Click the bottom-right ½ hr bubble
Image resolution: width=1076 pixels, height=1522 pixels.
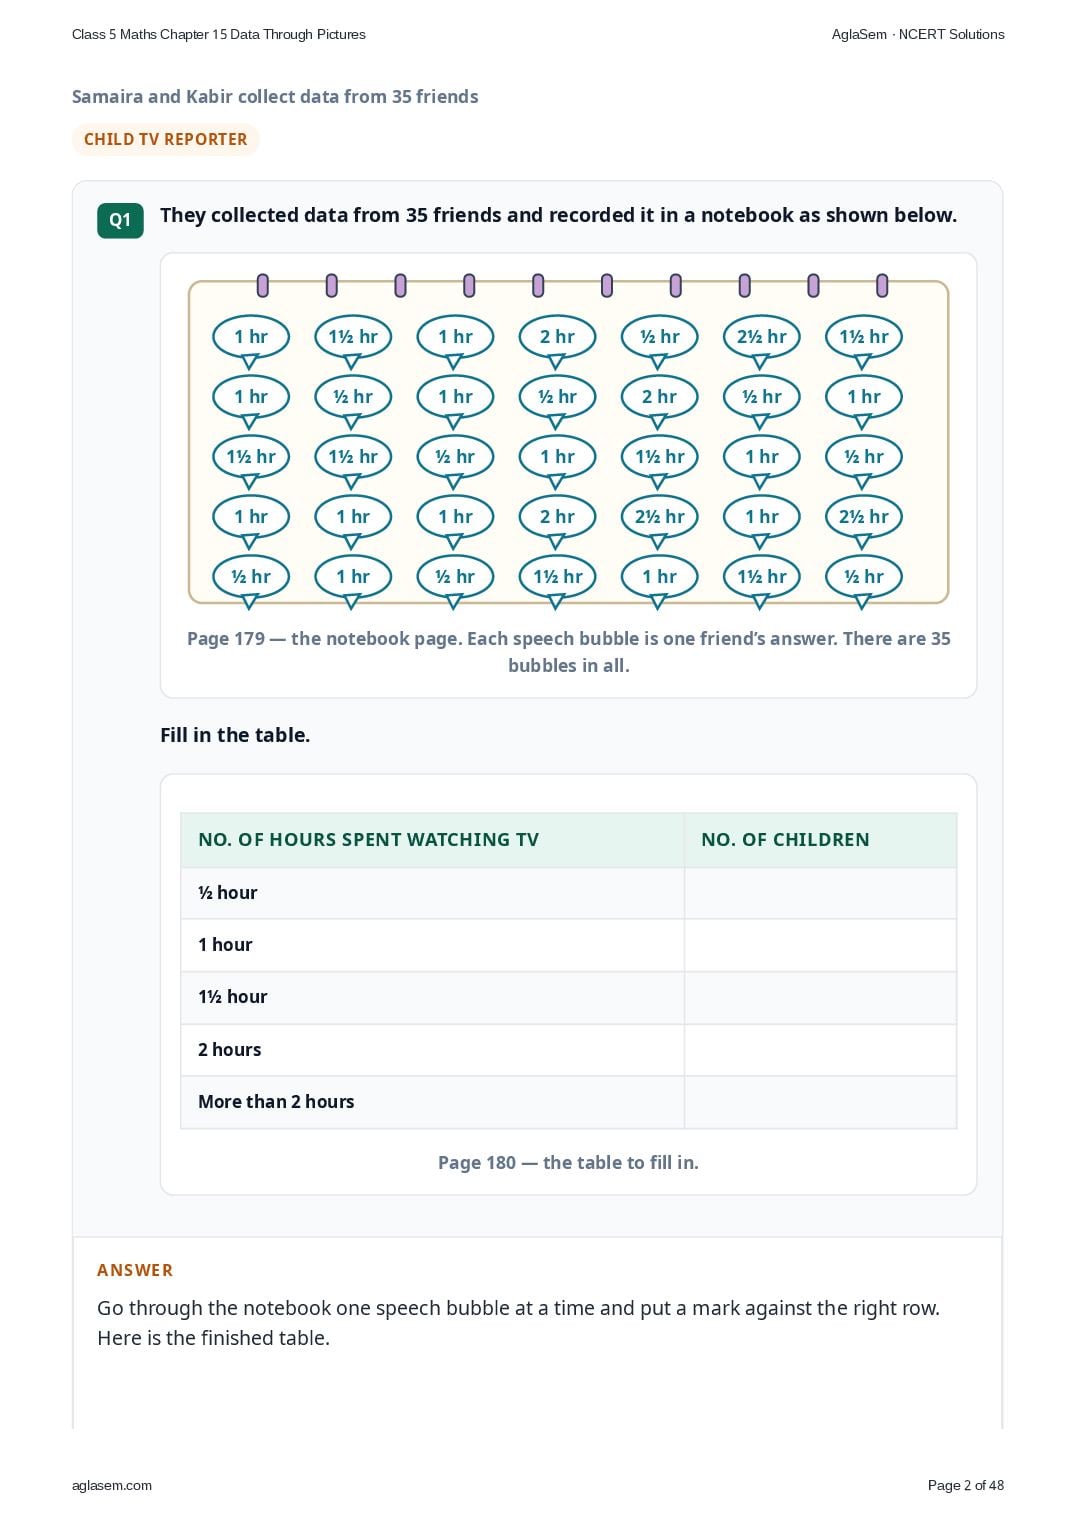864,577
